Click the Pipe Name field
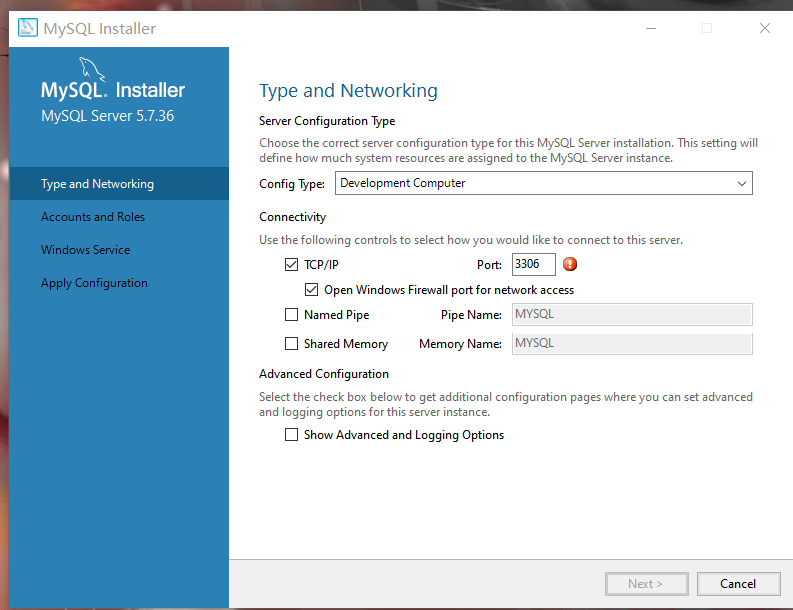Screen dimensions: 793x610 632,315
